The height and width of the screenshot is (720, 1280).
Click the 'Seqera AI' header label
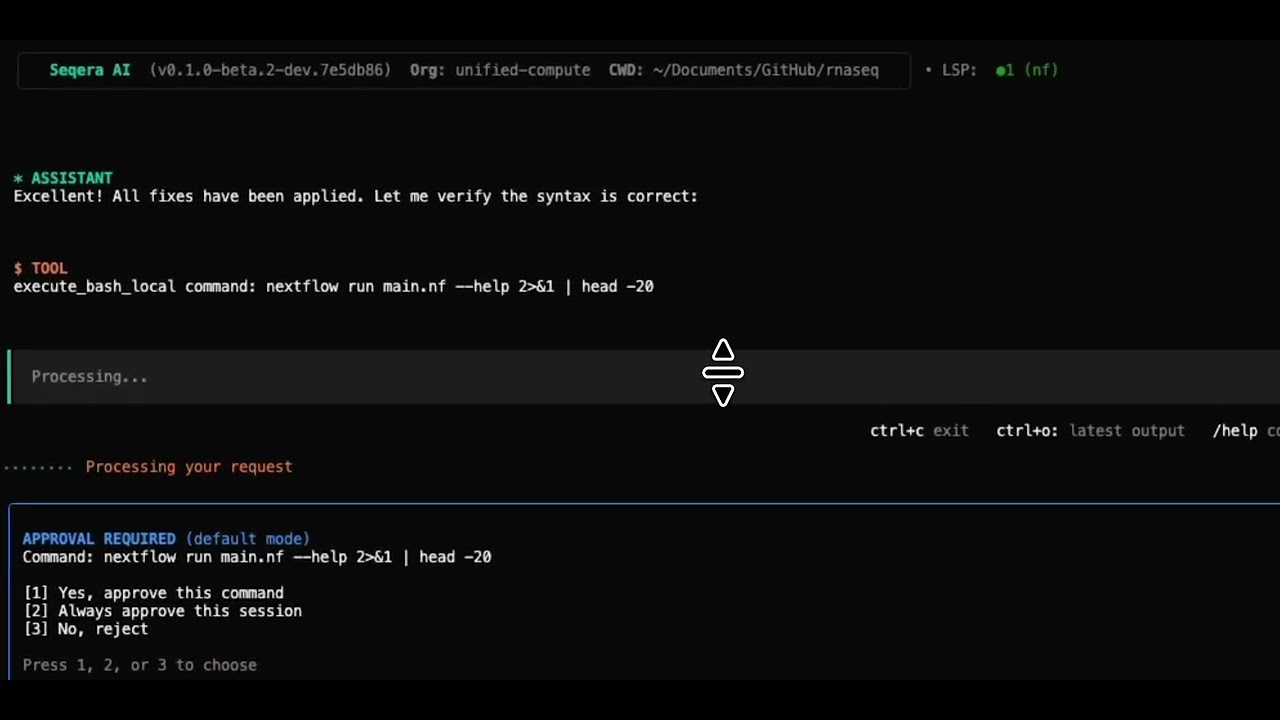click(90, 70)
